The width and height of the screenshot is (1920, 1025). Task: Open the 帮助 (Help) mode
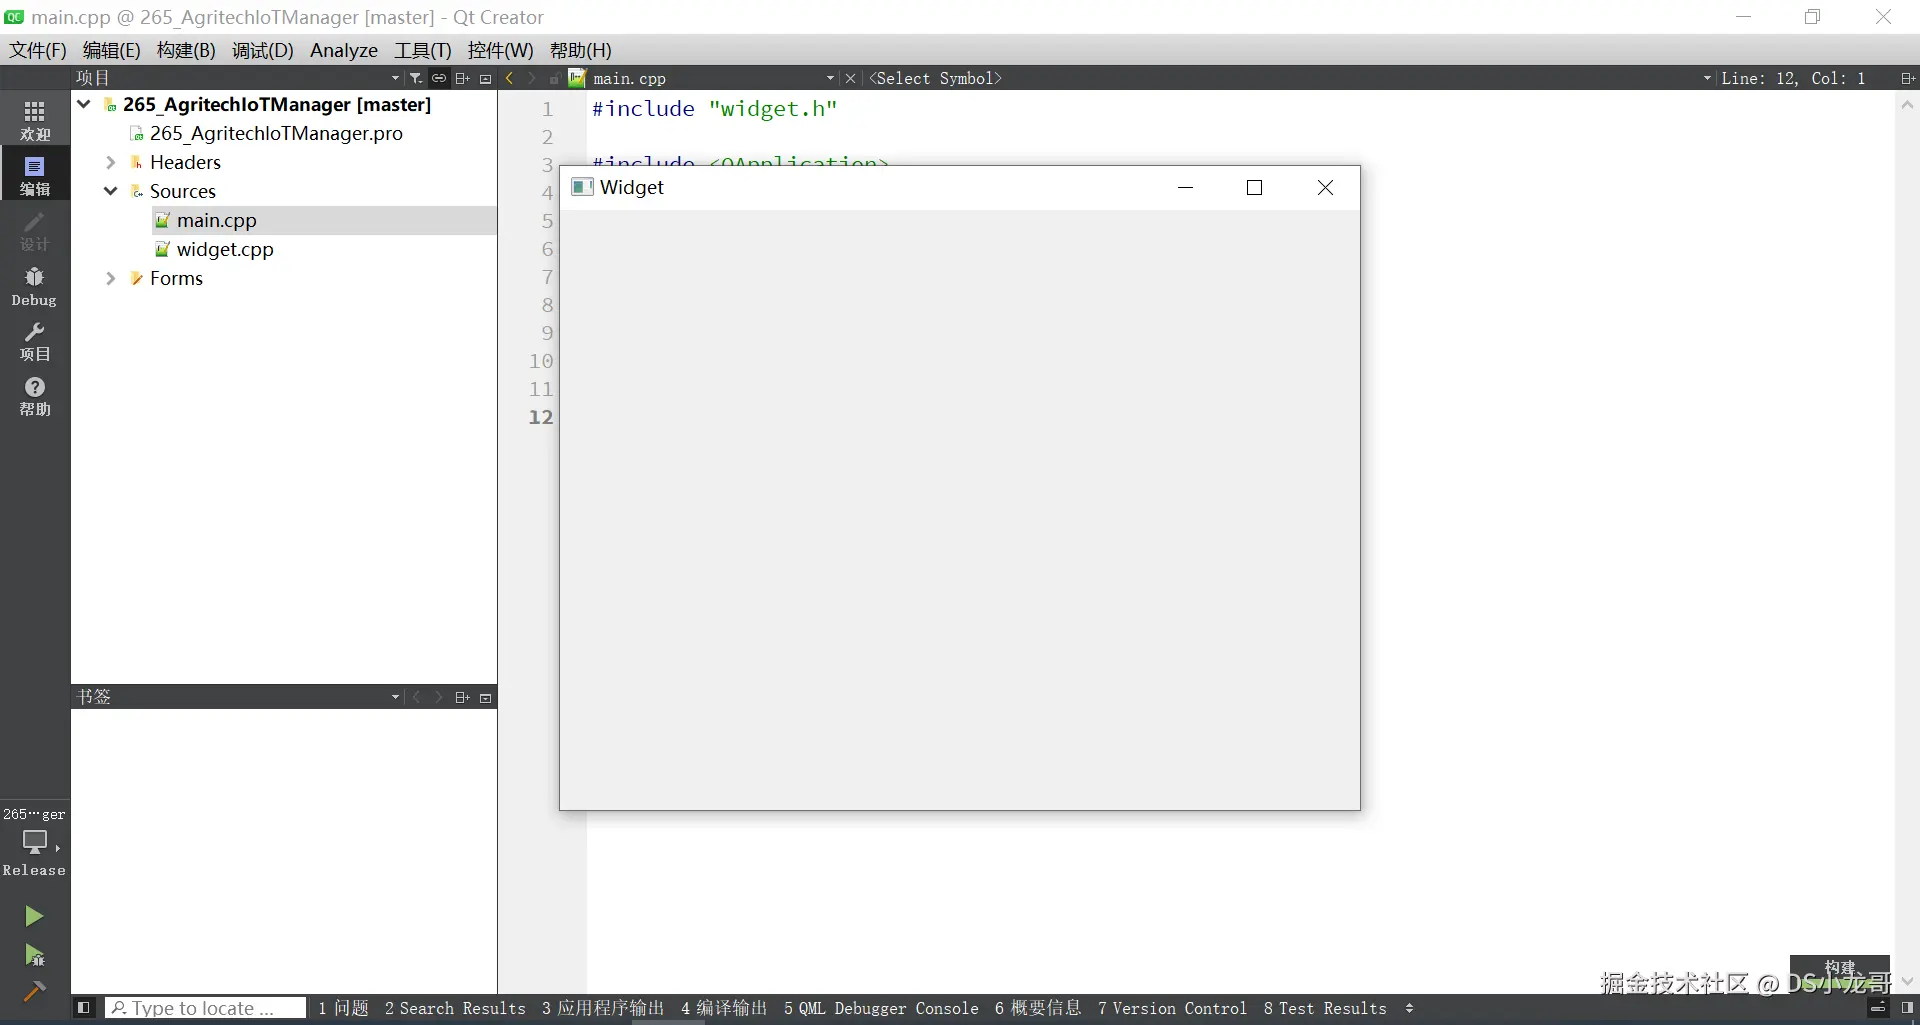[35, 396]
